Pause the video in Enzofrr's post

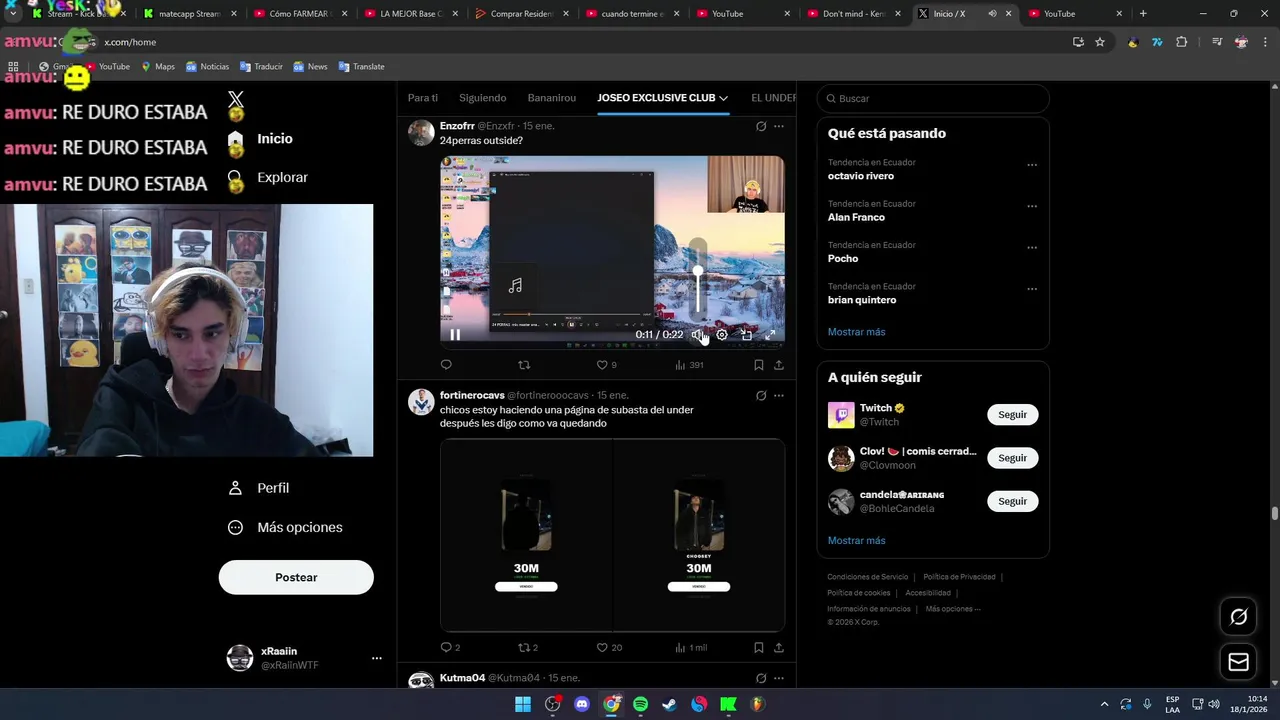click(455, 335)
